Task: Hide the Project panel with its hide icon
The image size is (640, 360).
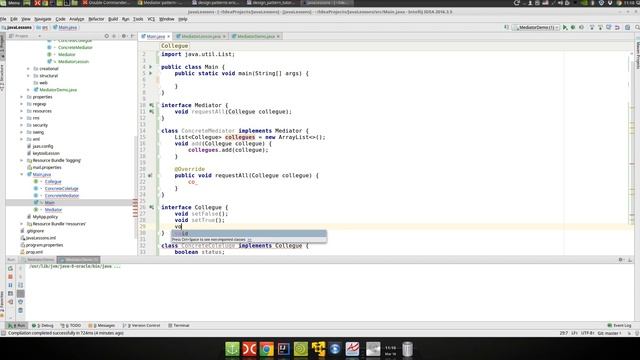Action: tap(133, 36)
